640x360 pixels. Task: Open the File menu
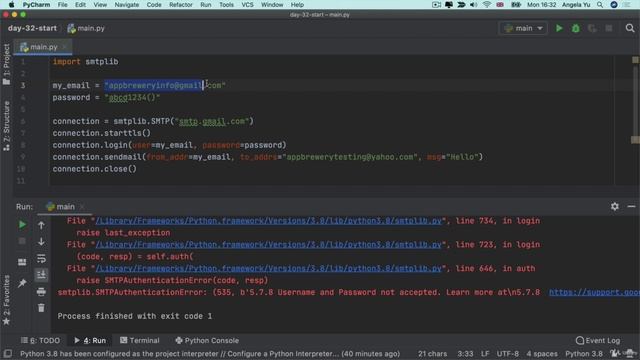(x=62, y=5)
